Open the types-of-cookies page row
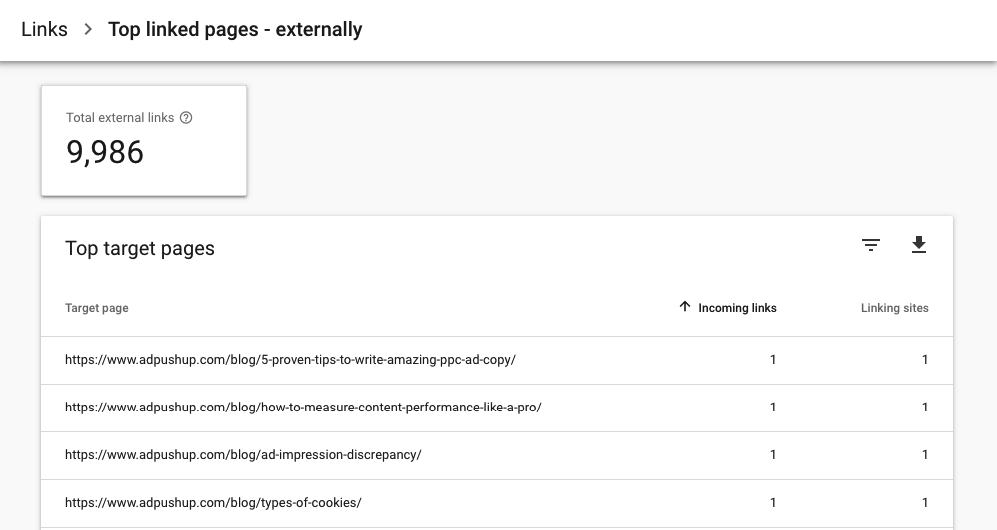The image size is (997, 530). click(x=213, y=503)
